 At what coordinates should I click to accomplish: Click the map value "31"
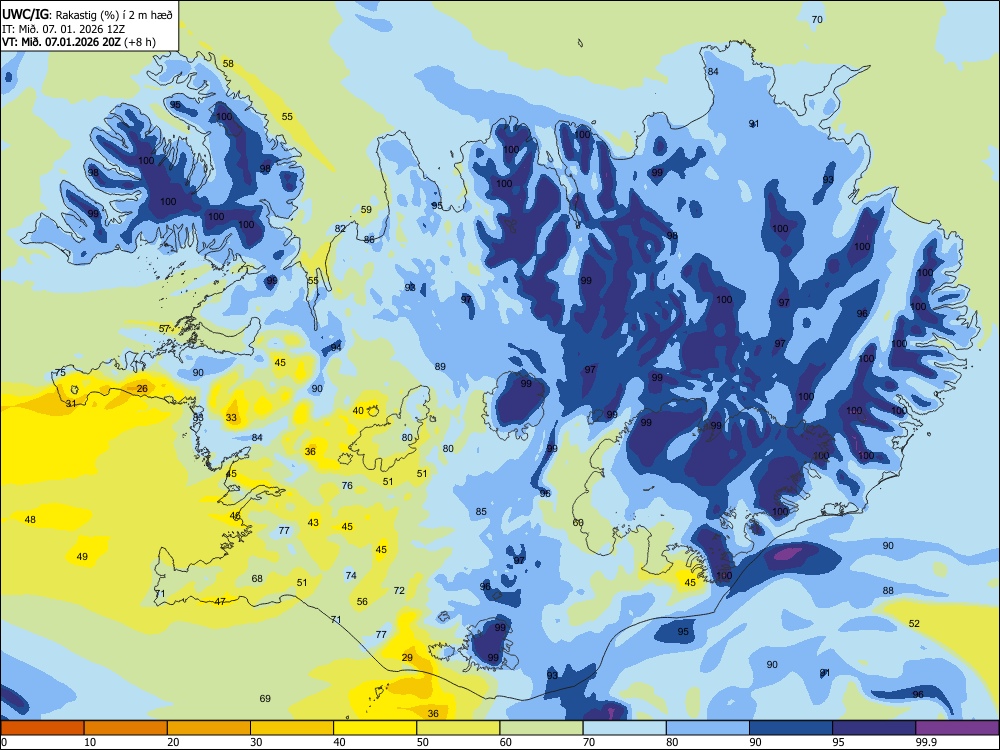tap(71, 404)
